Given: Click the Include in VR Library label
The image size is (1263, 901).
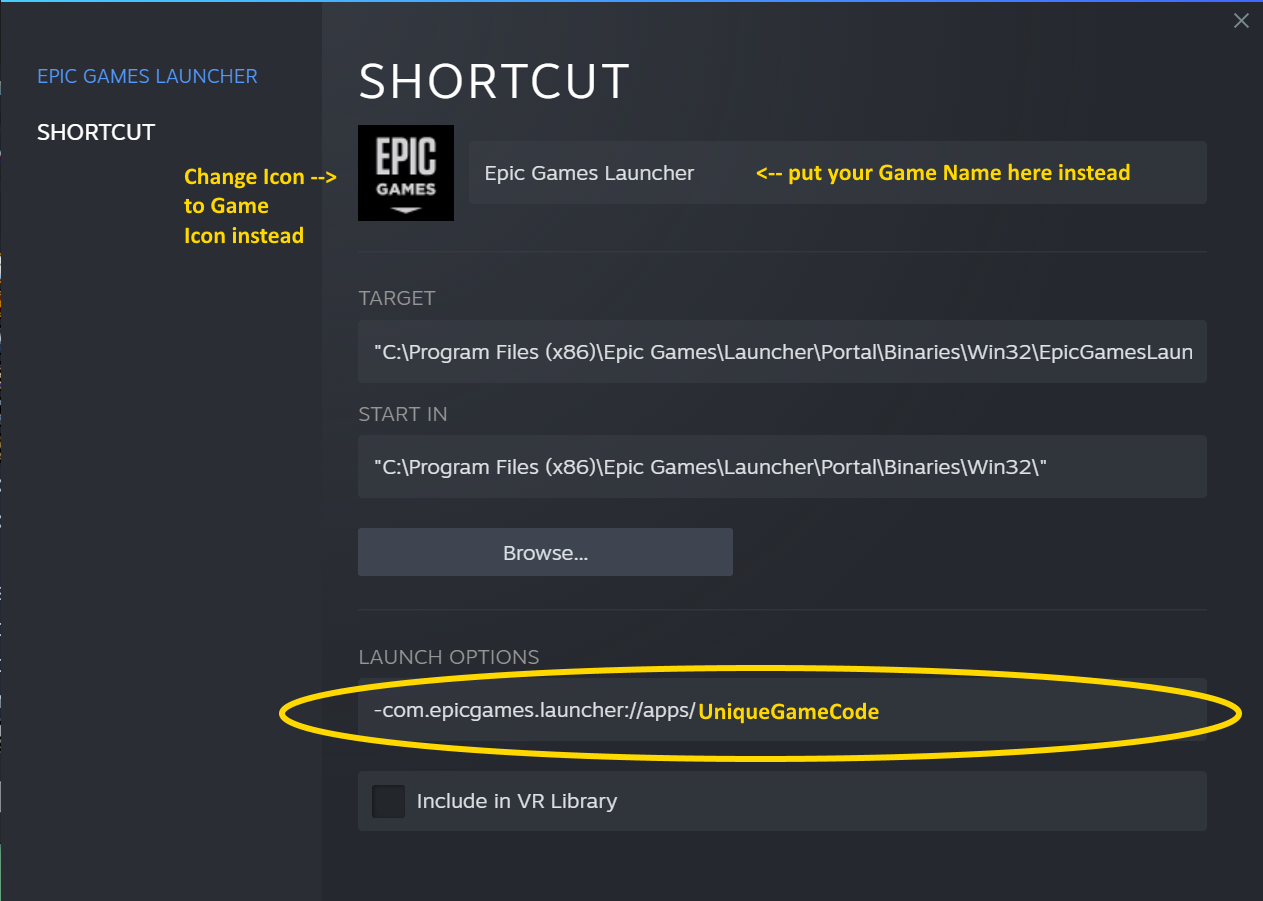Looking at the screenshot, I should (516, 801).
